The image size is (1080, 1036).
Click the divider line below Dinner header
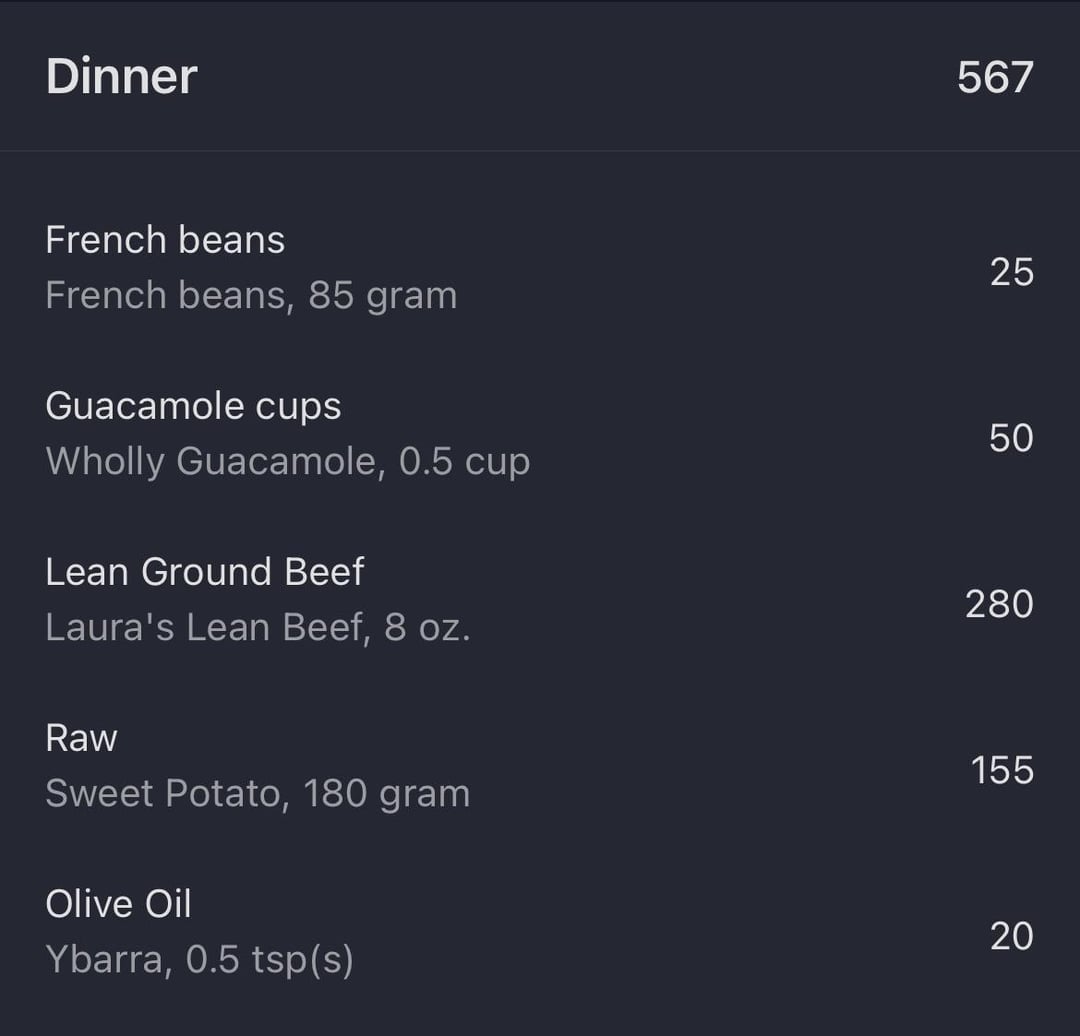540,151
